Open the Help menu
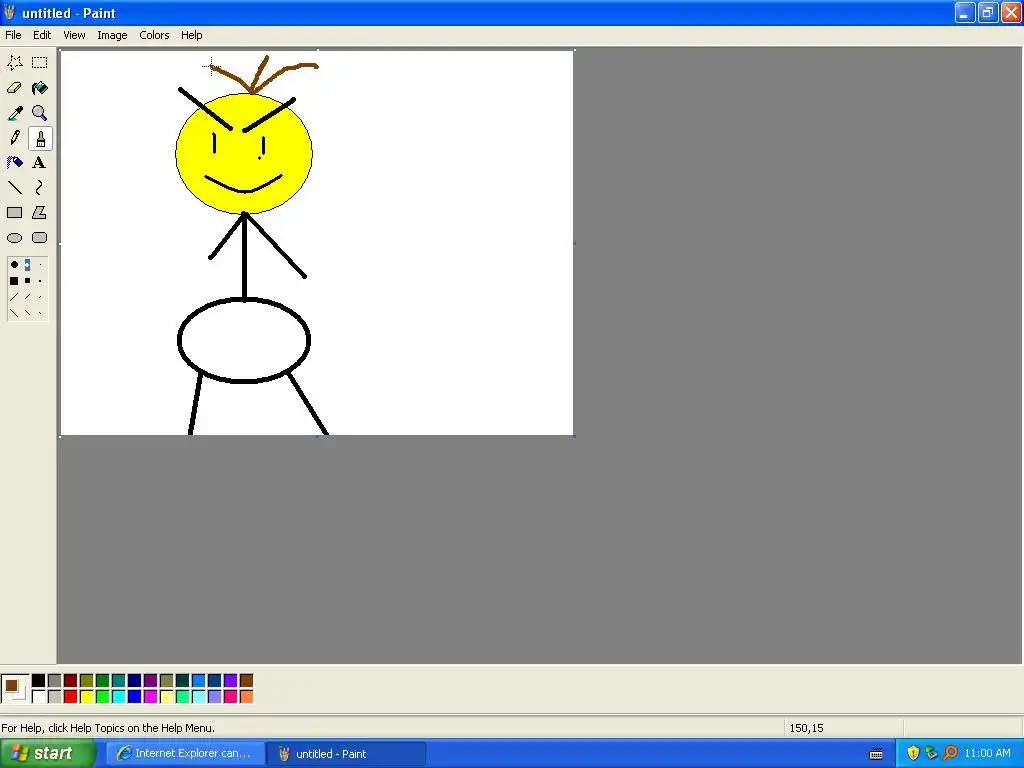The width and height of the screenshot is (1024, 768). (191, 35)
